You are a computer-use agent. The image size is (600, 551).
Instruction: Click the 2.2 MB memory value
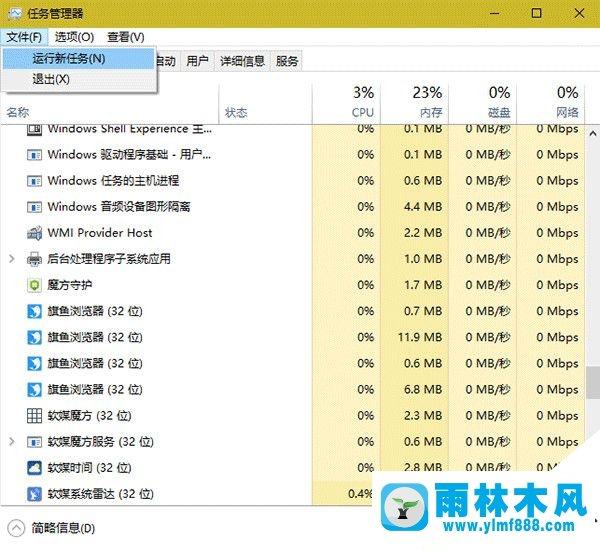[x=423, y=233]
